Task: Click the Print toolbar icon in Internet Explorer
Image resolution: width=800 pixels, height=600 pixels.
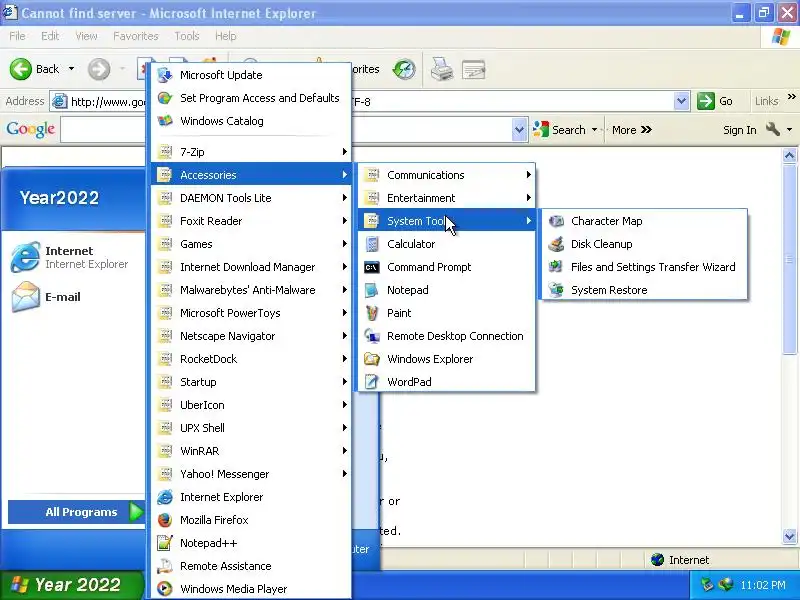Action: click(442, 69)
